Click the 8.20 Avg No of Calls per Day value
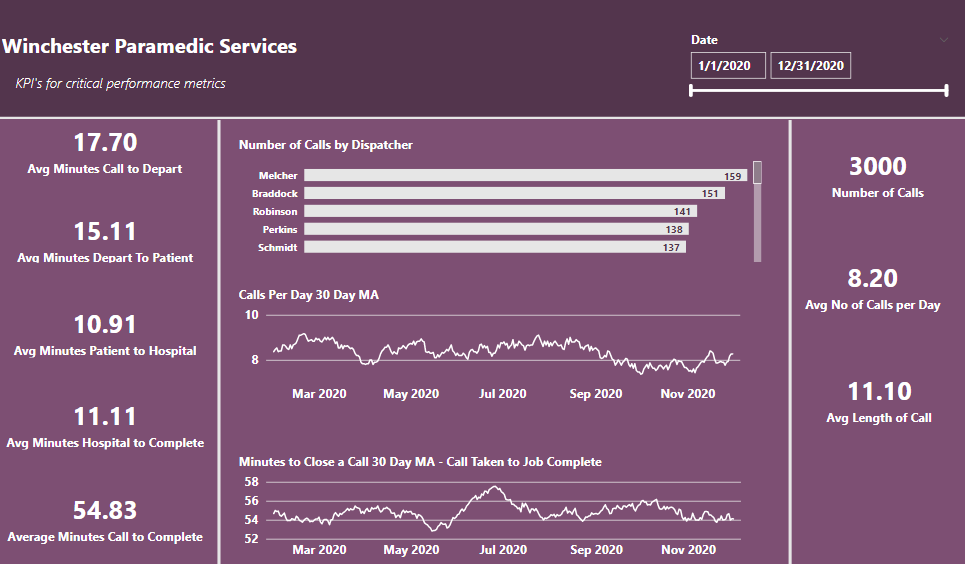 [873, 279]
